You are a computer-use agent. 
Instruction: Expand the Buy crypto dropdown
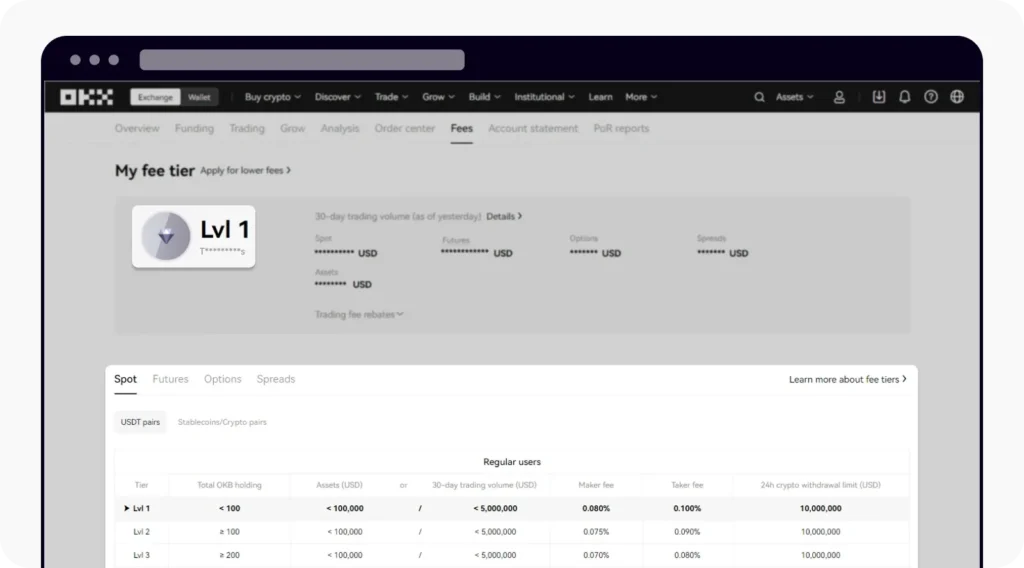(x=272, y=97)
